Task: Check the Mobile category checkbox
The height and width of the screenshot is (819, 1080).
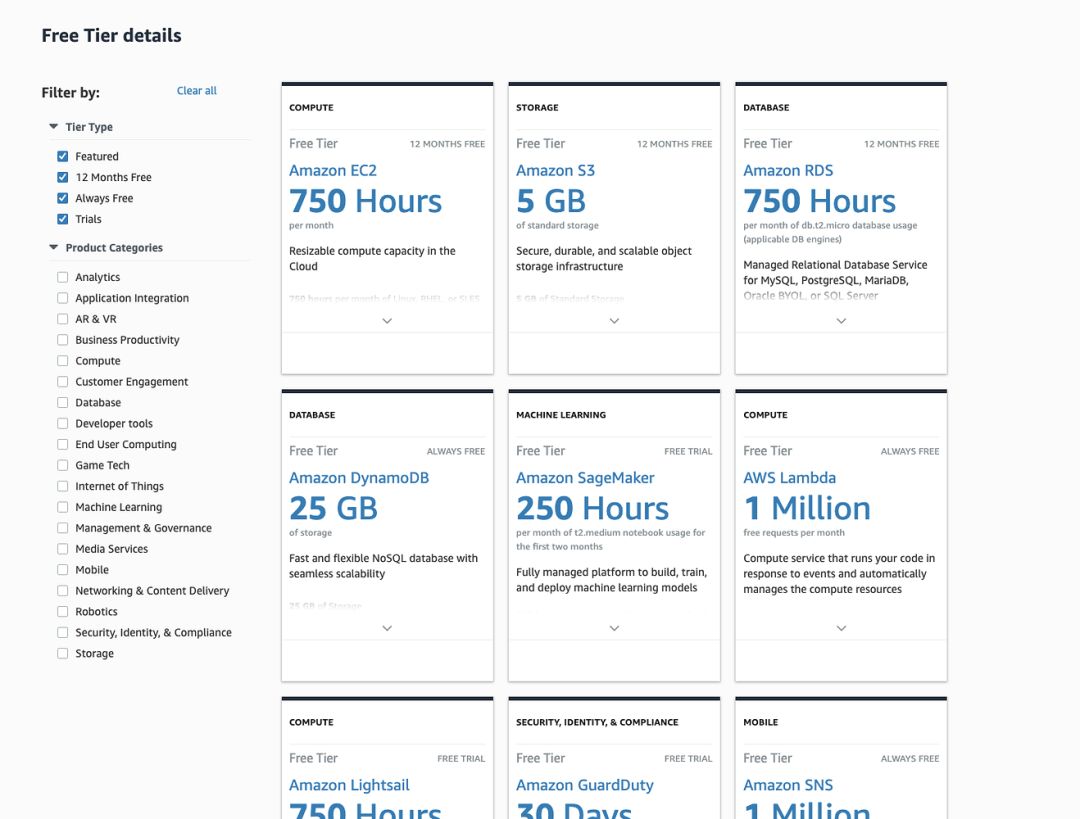Action: click(63, 570)
